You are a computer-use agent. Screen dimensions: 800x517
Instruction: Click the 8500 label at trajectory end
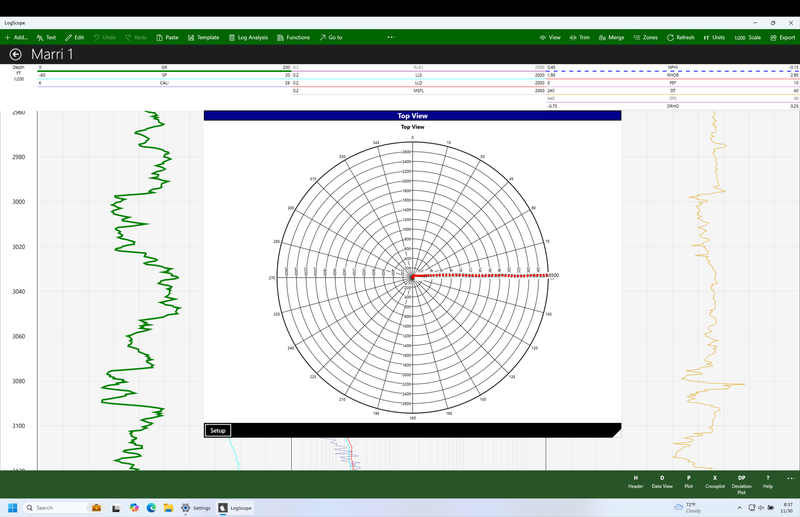tap(554, 275)
